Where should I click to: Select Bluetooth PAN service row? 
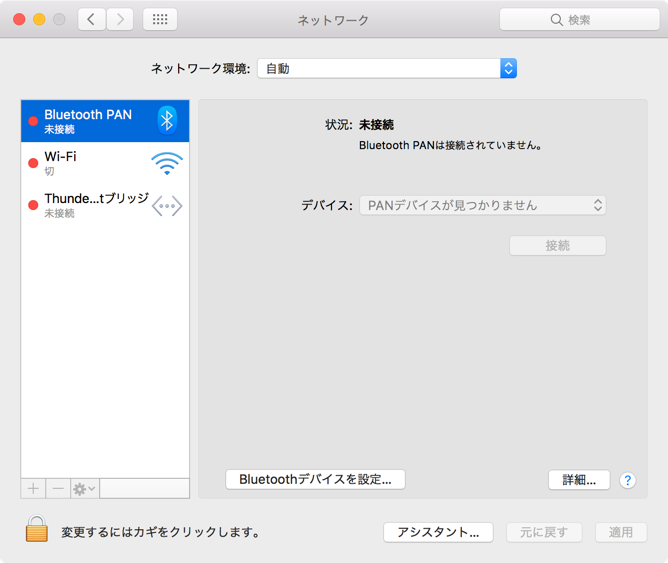105,121
